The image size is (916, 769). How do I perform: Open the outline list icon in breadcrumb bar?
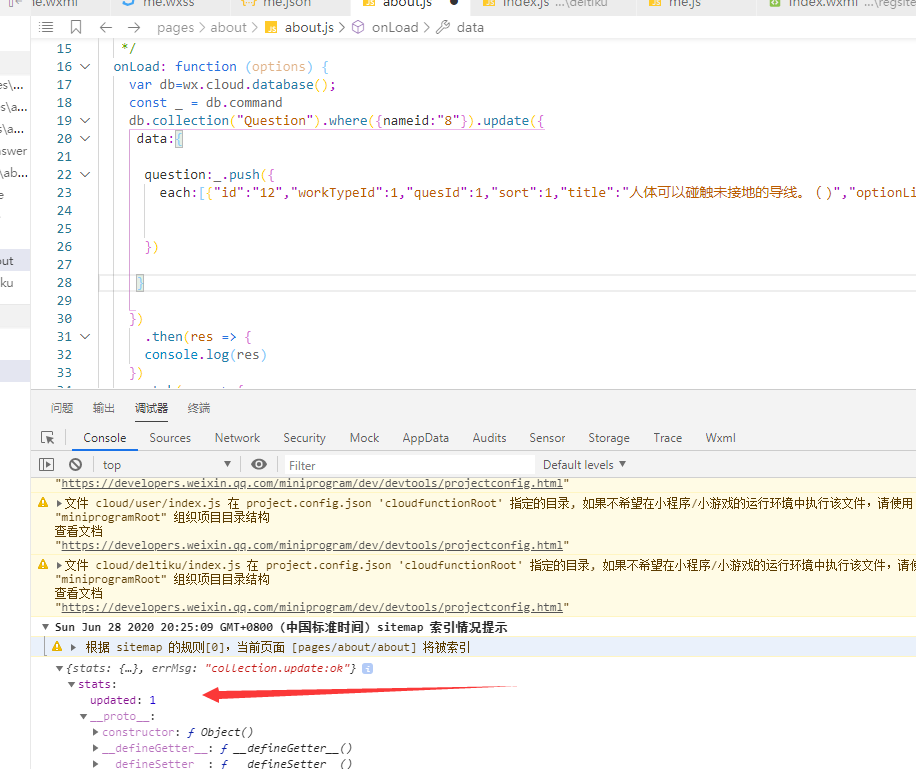pyautogui.click(x=46, y=27)
